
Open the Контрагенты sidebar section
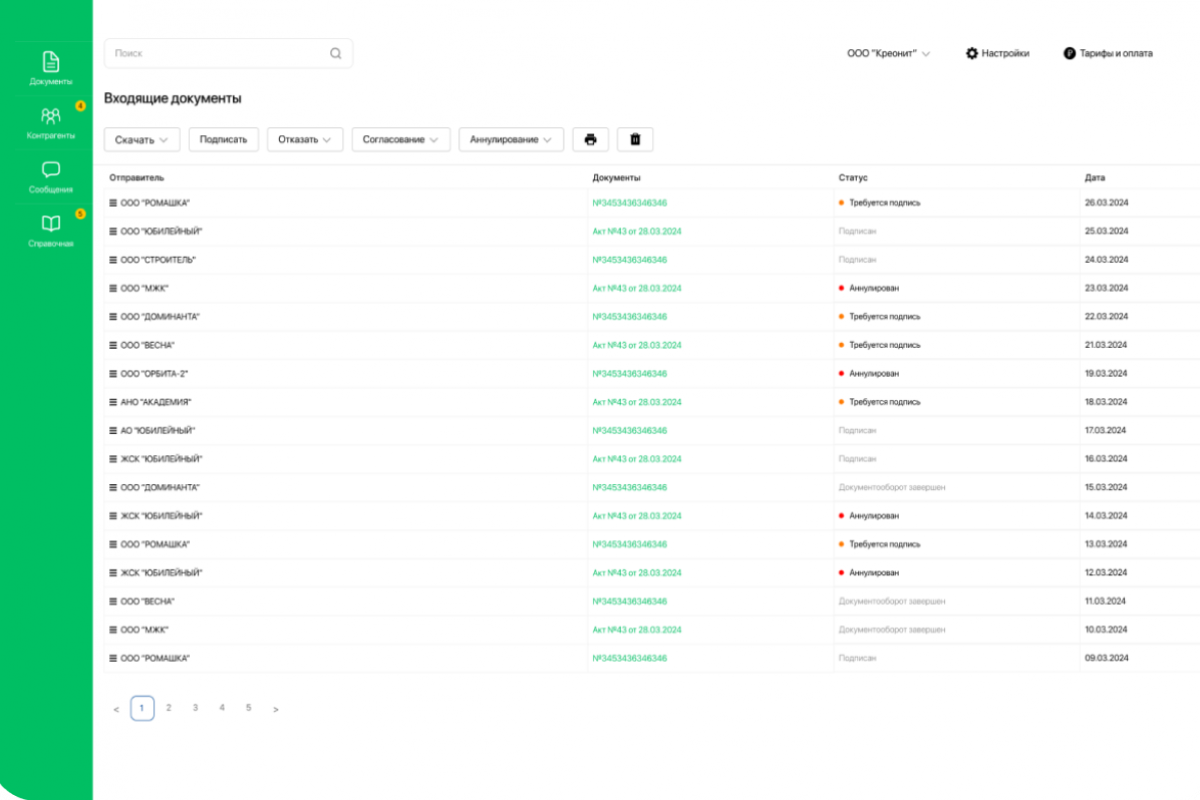click(x=50, y=122)
